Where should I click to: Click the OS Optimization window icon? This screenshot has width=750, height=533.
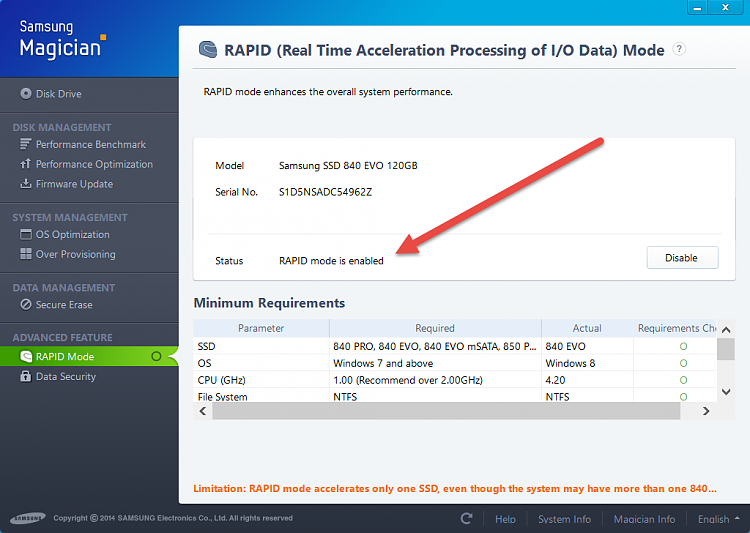[x=26, y=234]
